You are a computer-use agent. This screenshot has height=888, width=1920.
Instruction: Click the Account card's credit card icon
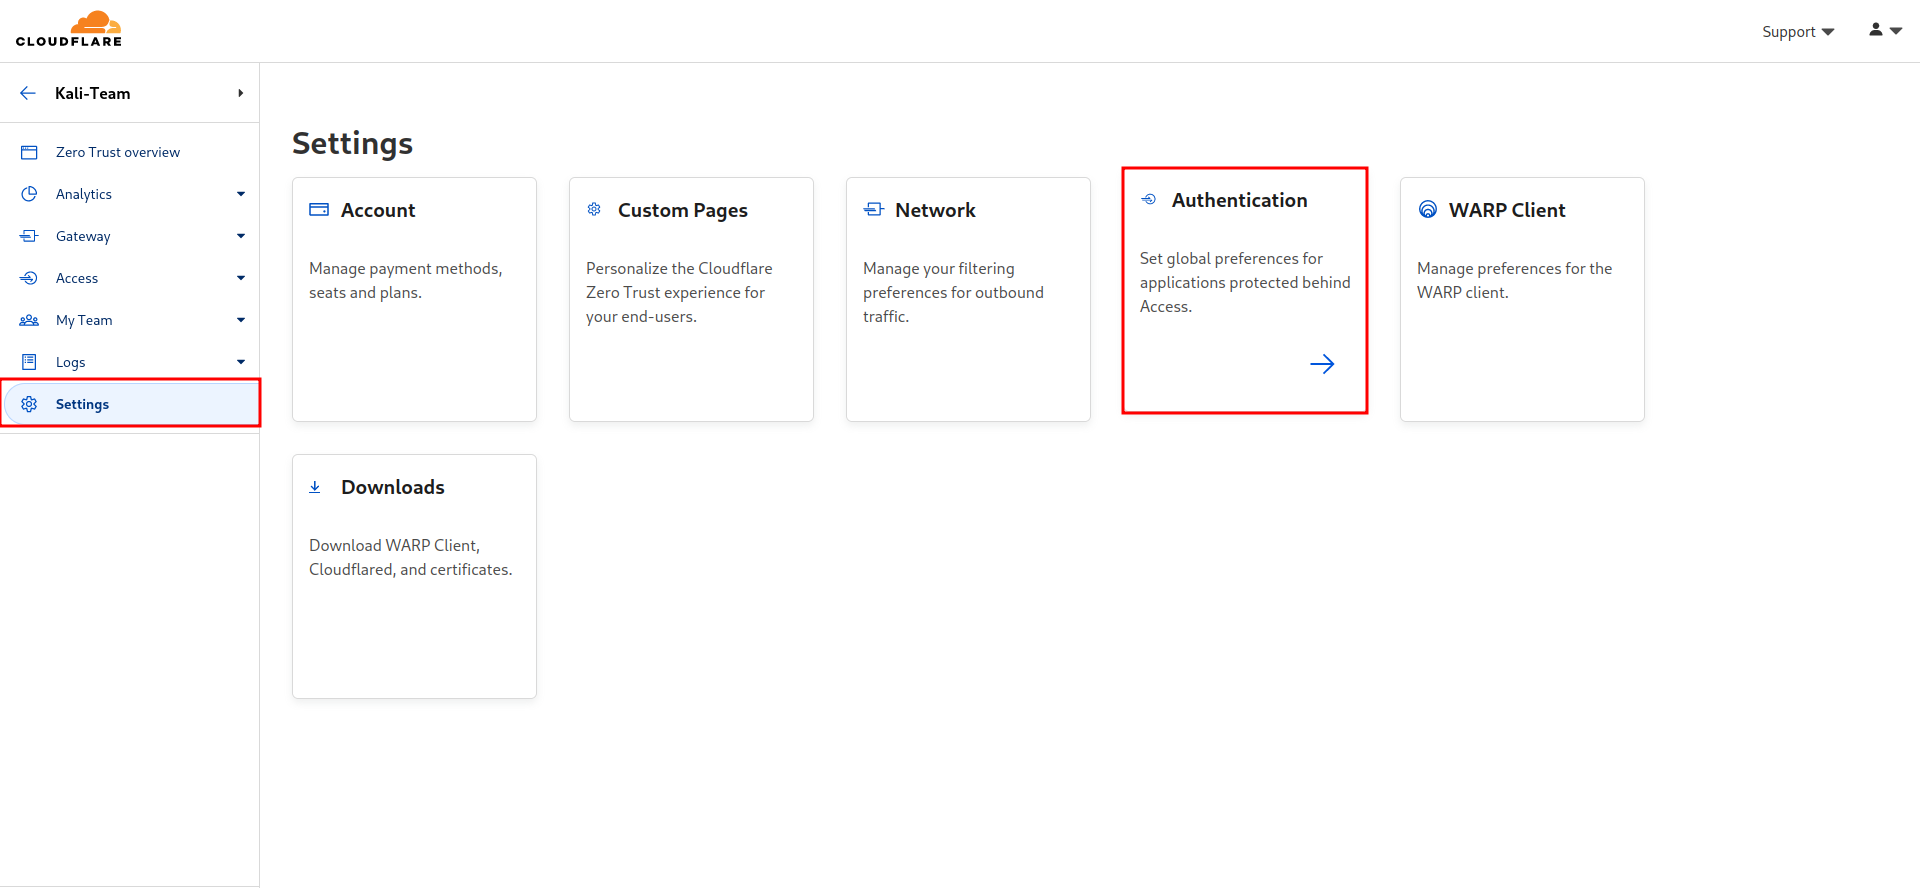click(x=319, y=210)
